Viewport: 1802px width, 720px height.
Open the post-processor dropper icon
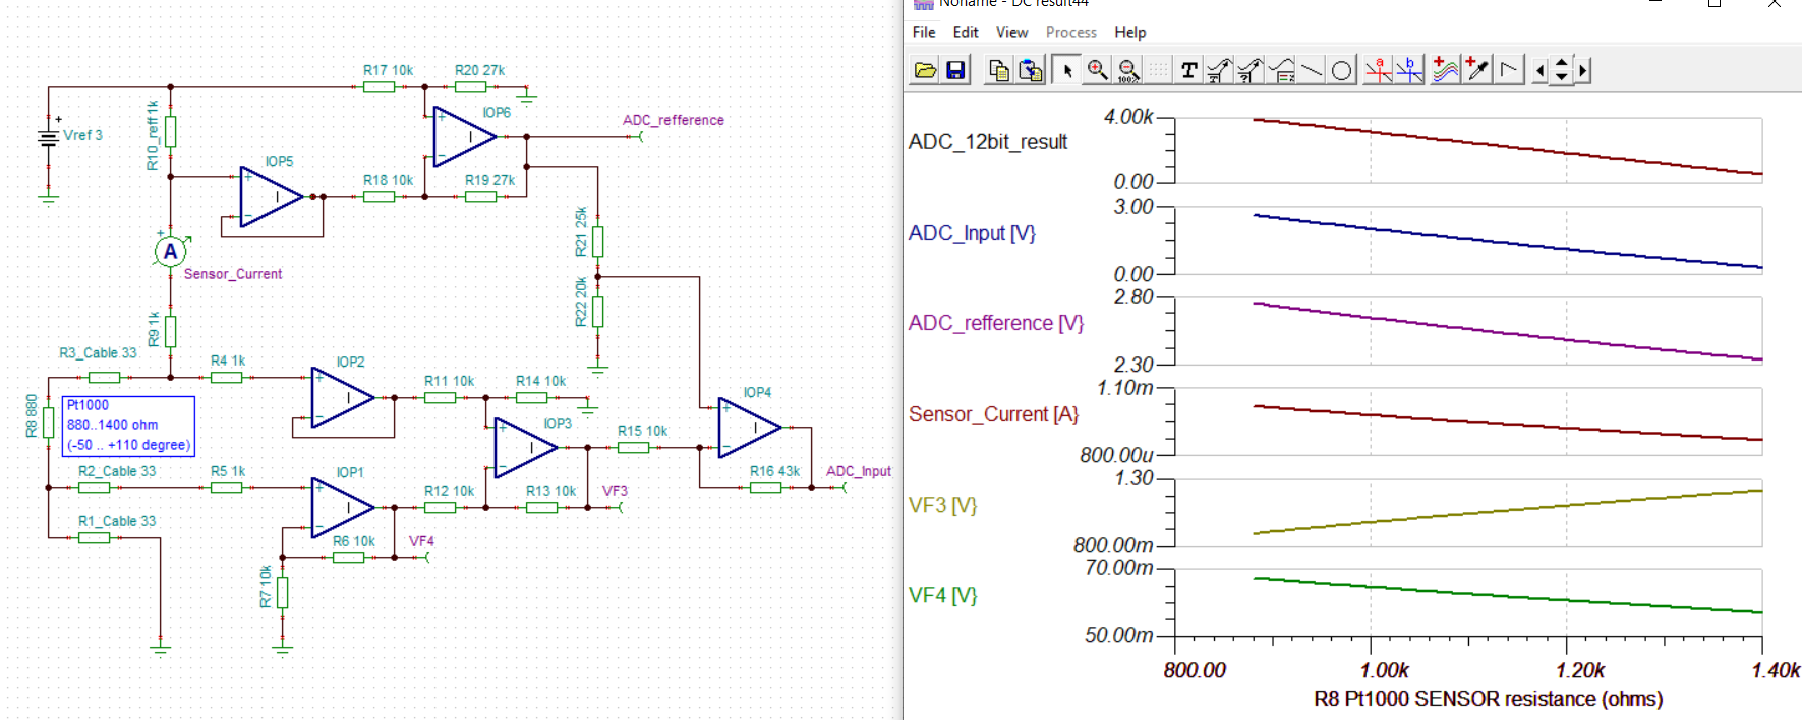(1477, 70)
